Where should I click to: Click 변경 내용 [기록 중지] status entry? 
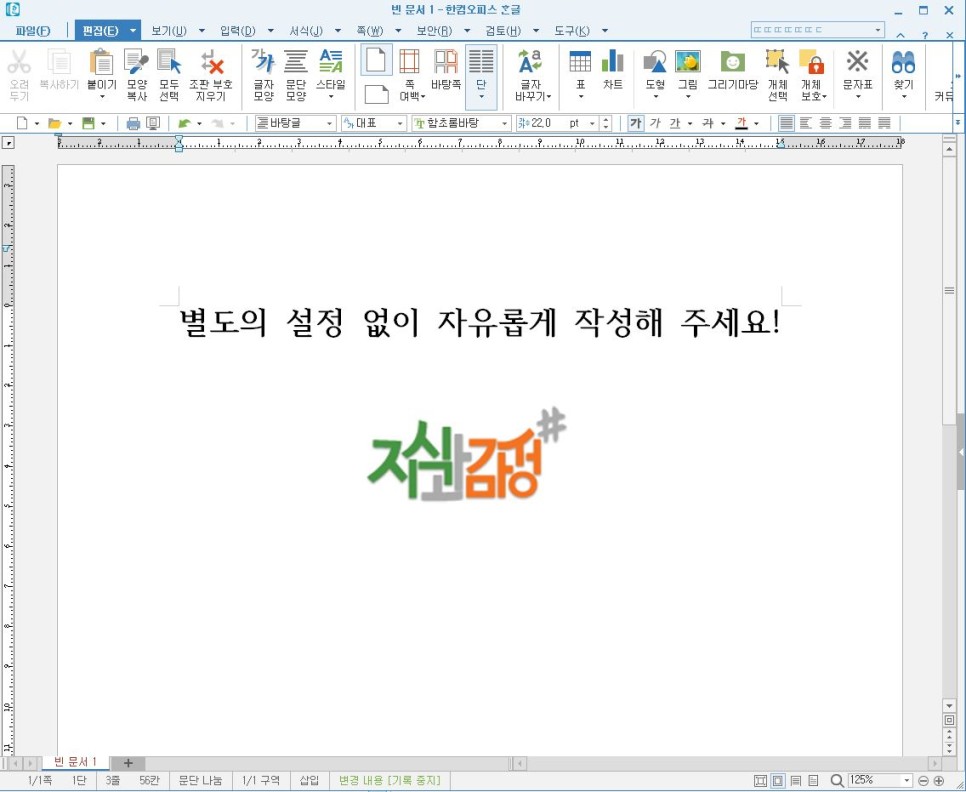point(390,780)
